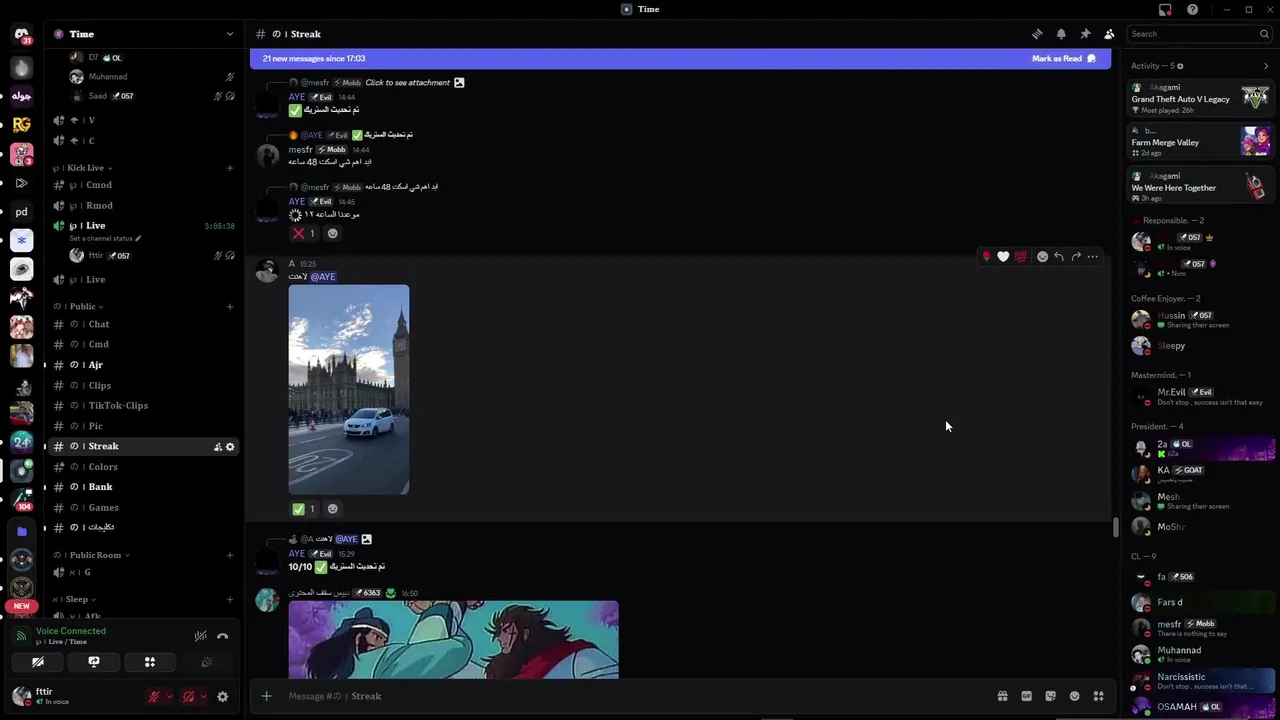
Task: Open the Games channel
Action: pyautogui.click(x=144, y=507)
